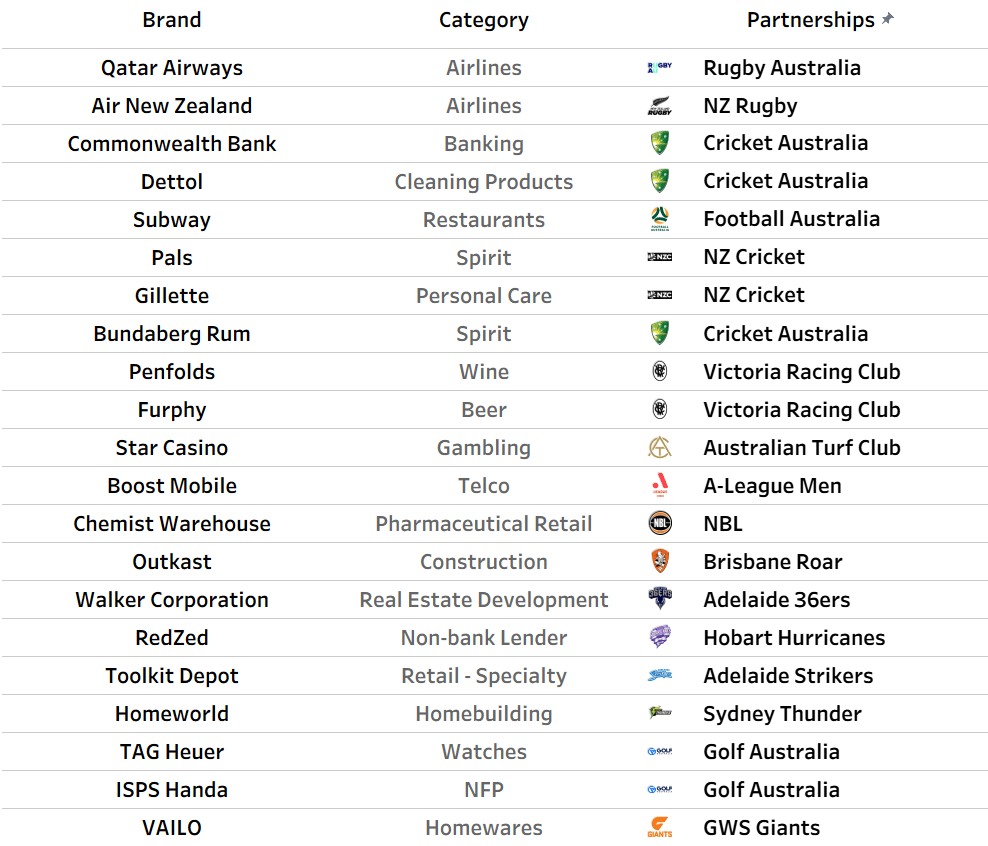
Task: Click the Sydney Thunder partnership label
Action: tap(782, 714)
